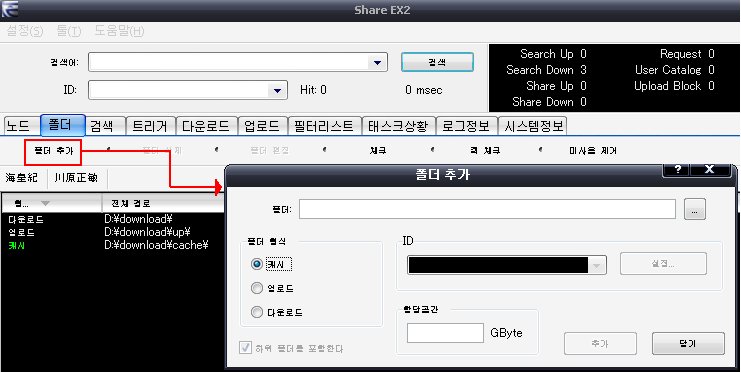Screen dimensions: 741x372
Task: Select the 폴더 tab
Action: 63,125
